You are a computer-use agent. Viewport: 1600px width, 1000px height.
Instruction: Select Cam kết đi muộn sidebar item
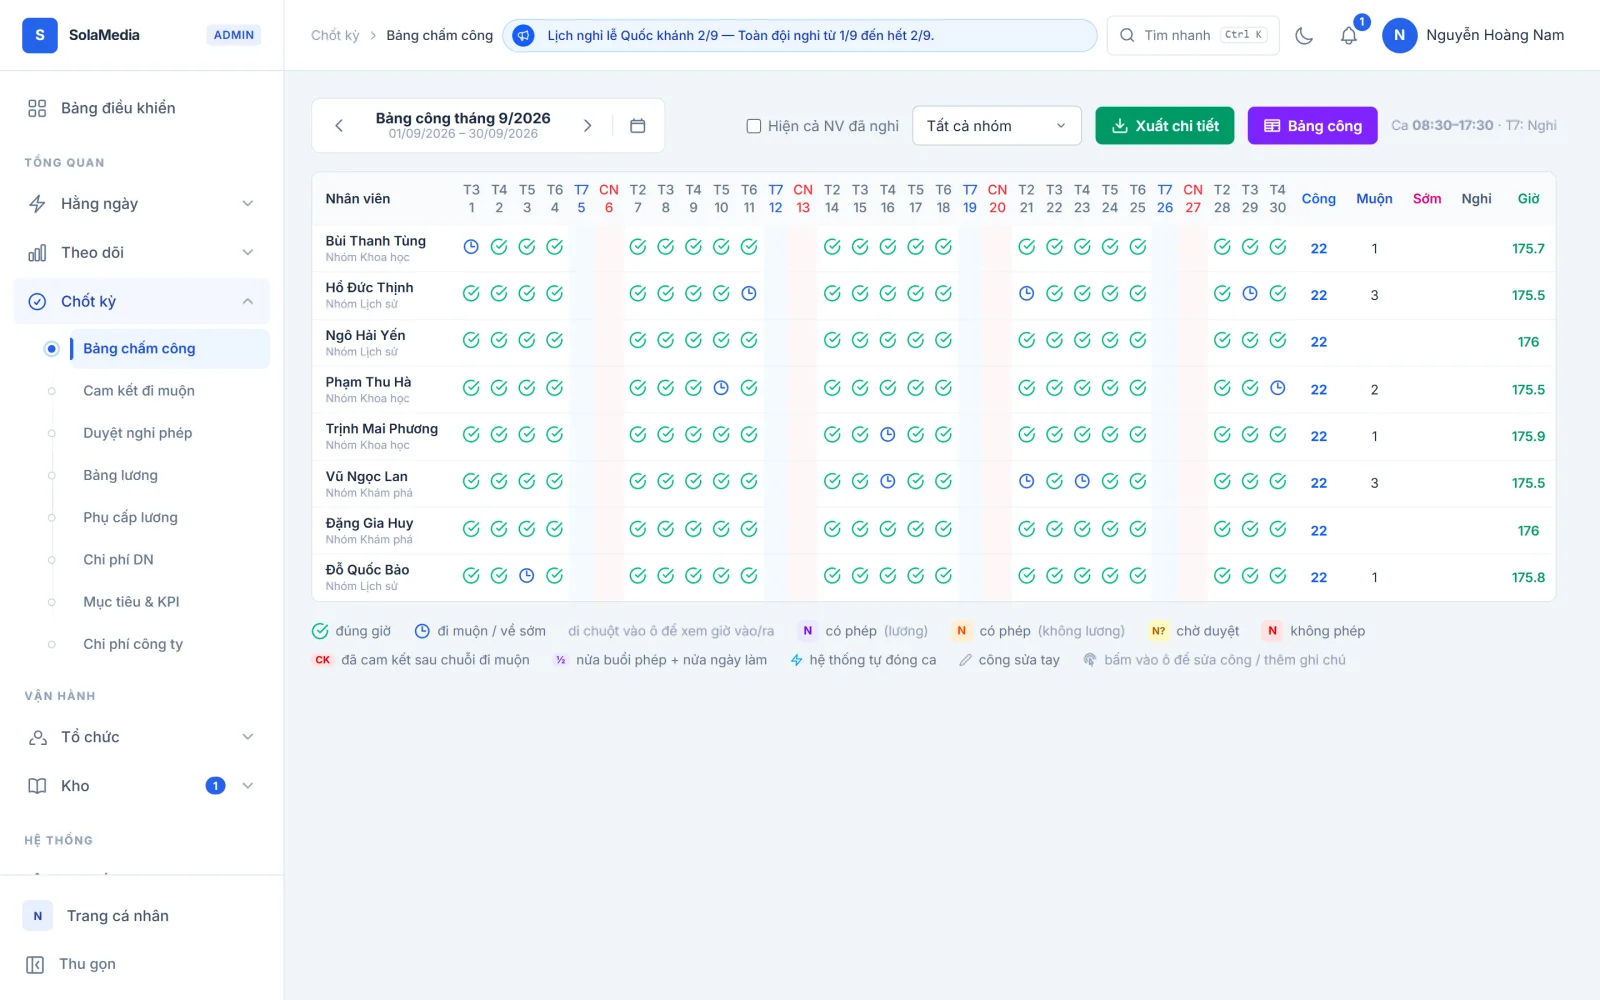[139, 391]
